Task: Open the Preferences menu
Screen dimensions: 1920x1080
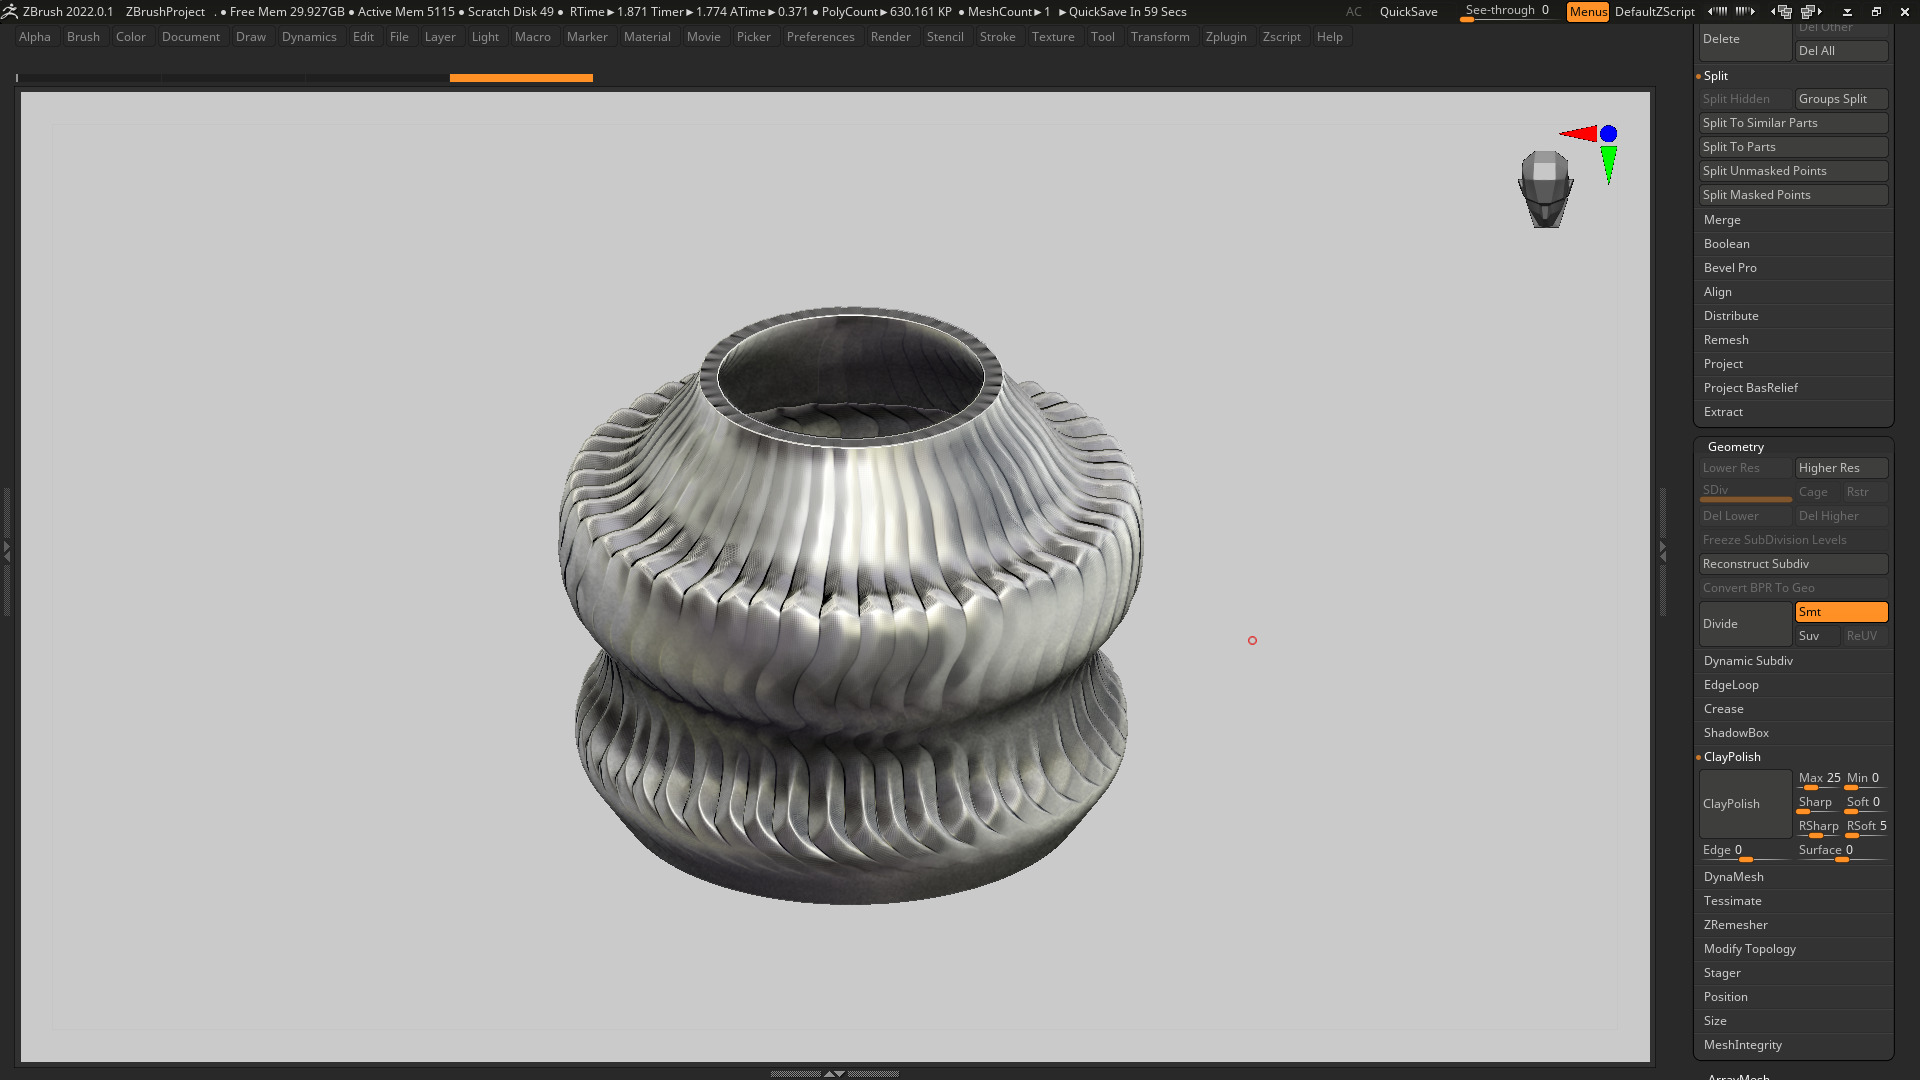Action: [x=820, y=37]
